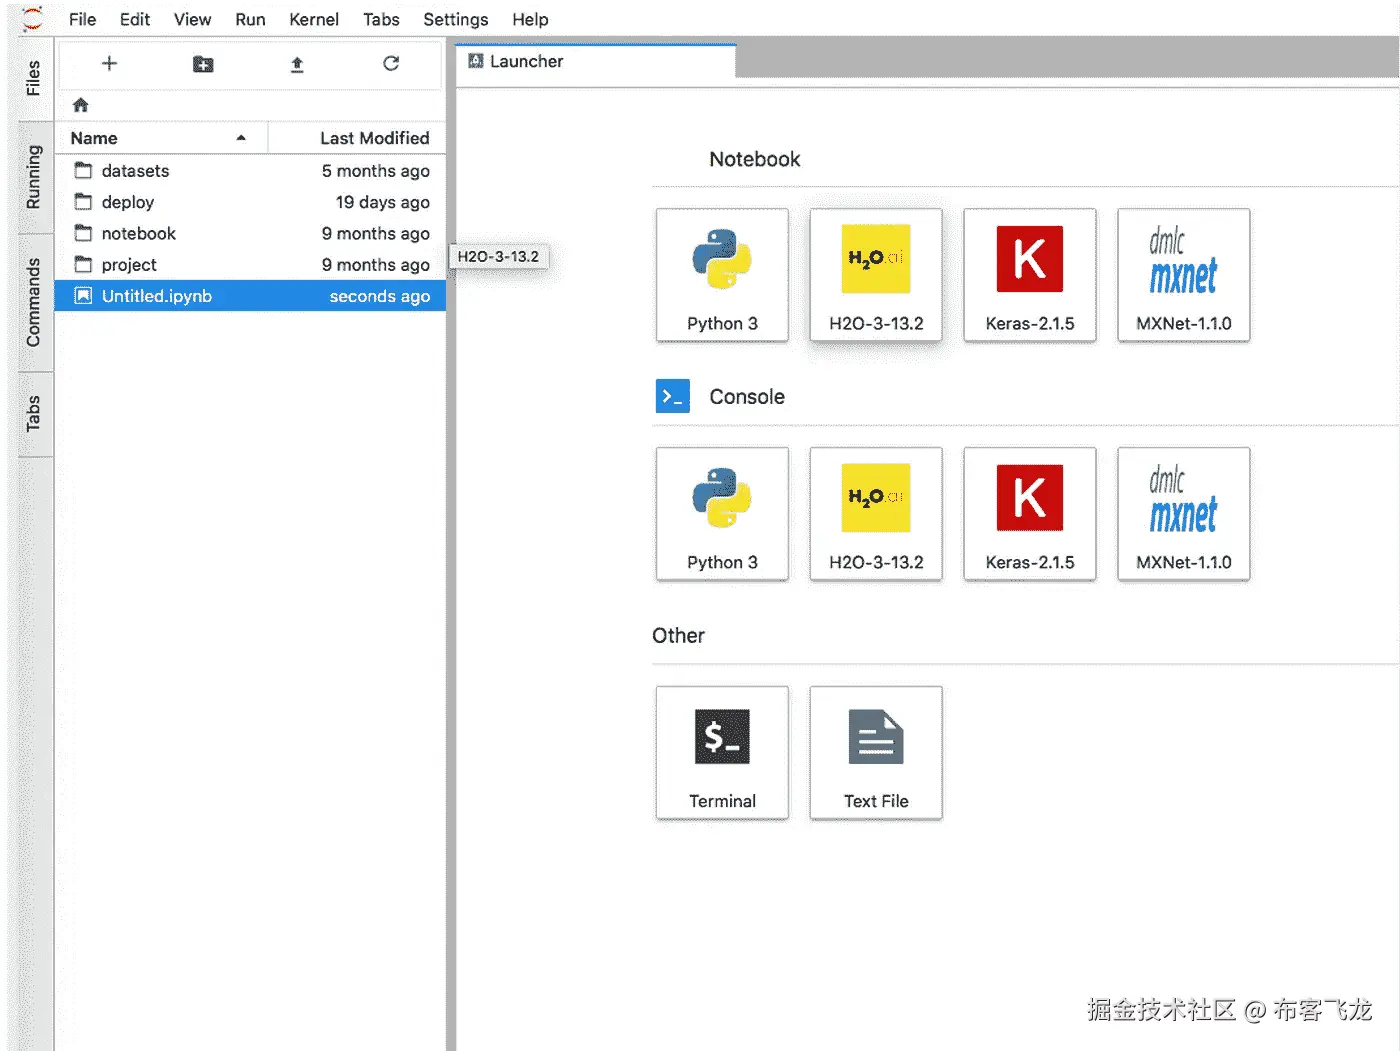This screenshot has height=1051, width=1400.
Task: Click '19 days ago' modified date
Action: click(x=383, y=202)
